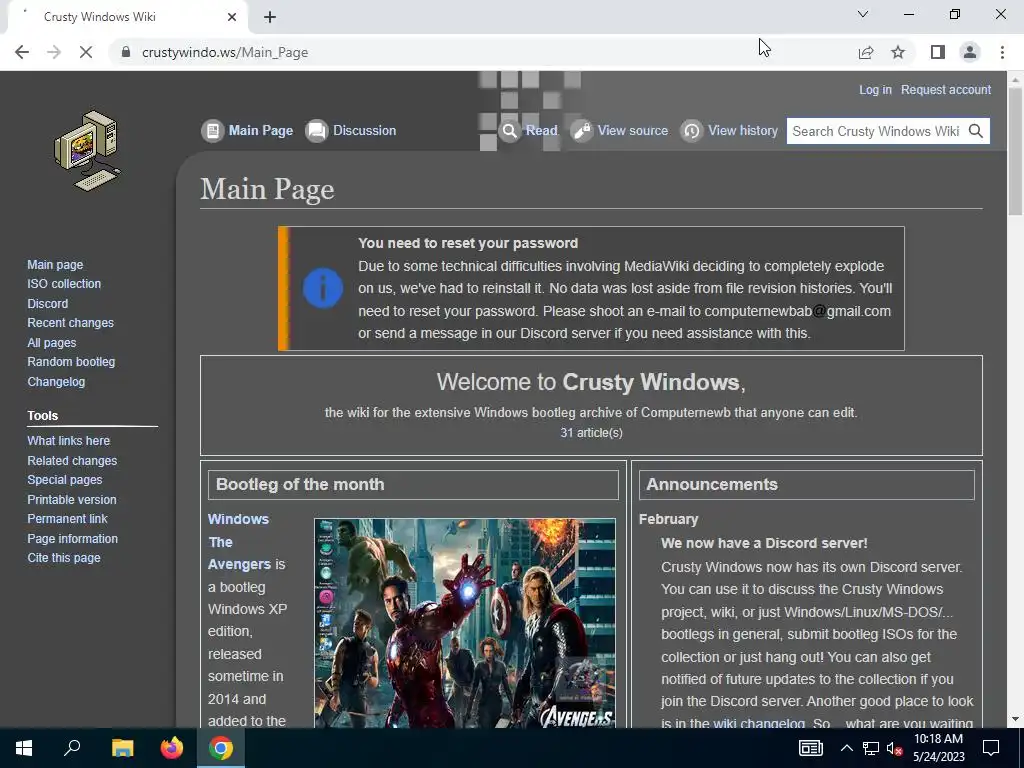
Task: Click the Discussion speech bubble icon
Action: 317,131
